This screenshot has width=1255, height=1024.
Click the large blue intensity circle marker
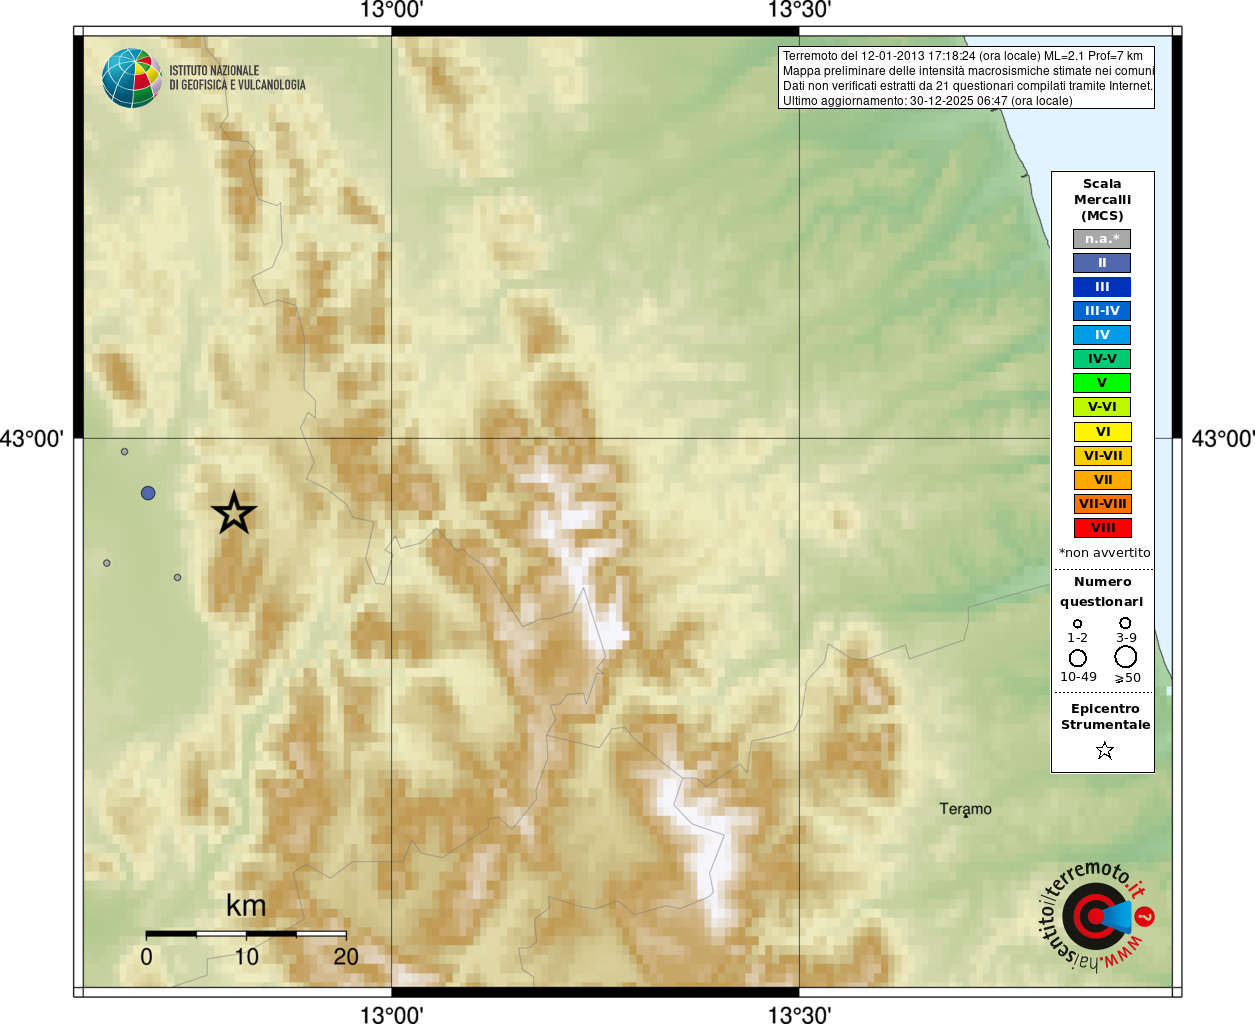point(148,493)
